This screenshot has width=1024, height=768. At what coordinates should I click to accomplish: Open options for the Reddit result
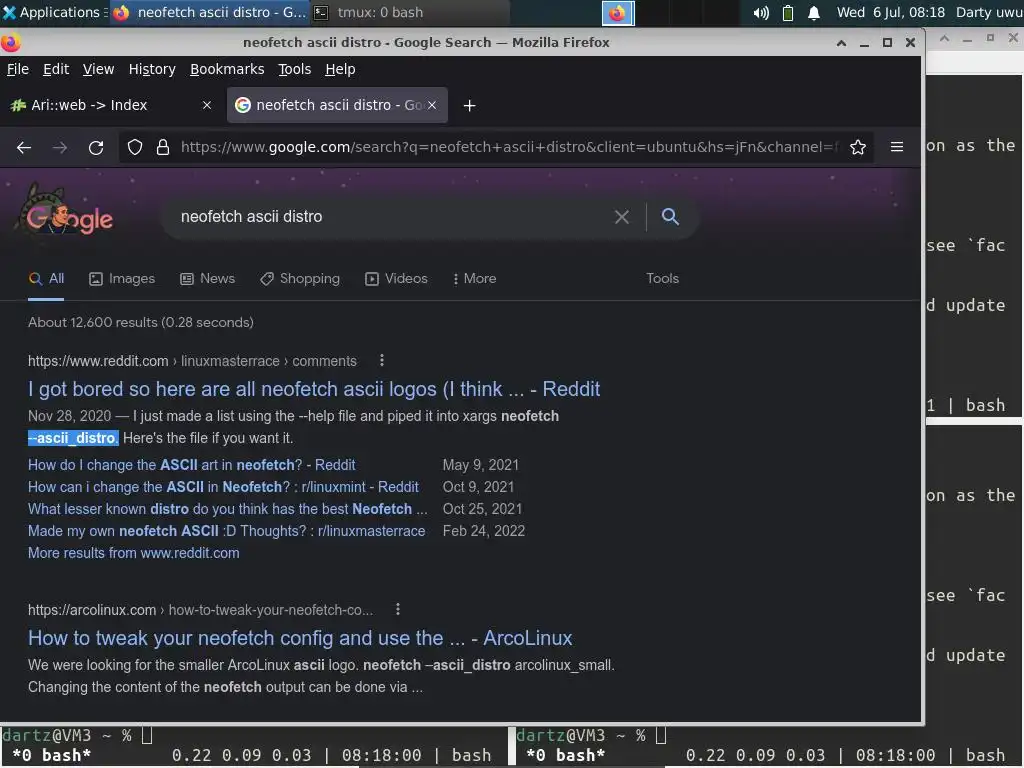(x=382, y=360)
